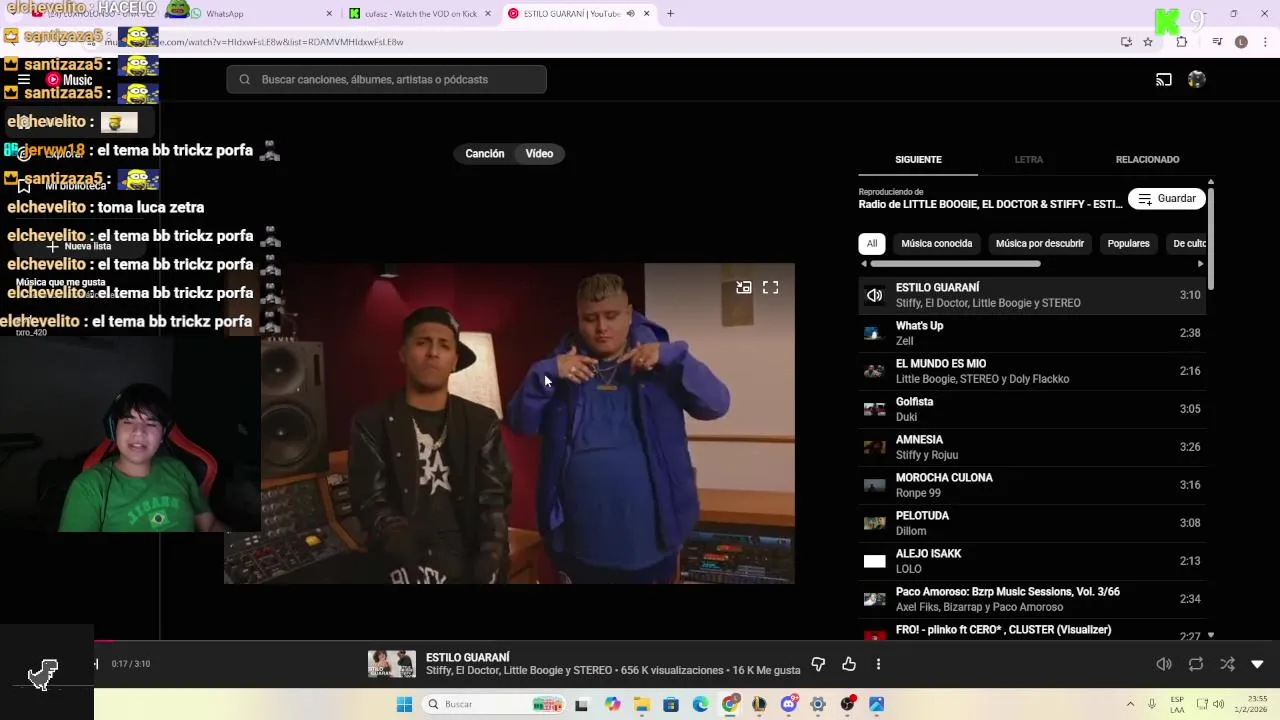Select the All filter chip
The image size is (1280, 720).
click(x=872, y=244)
